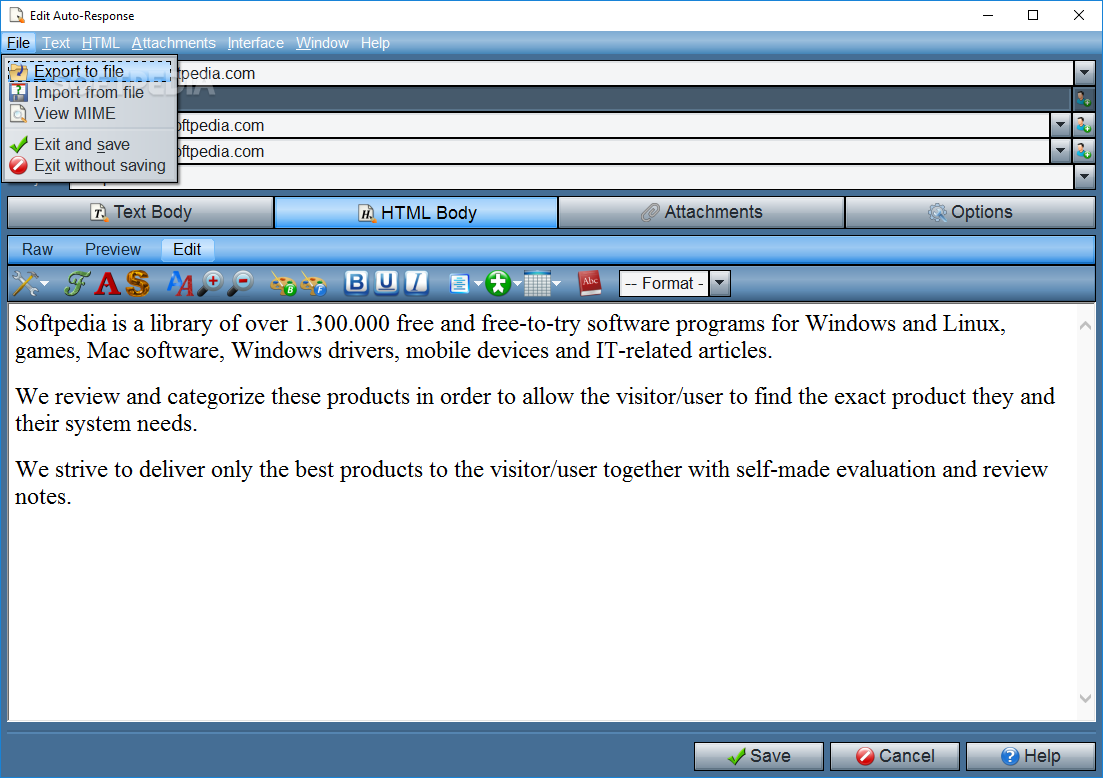Screen dimensions: 1103x778
Task: Click the text alignment icon
Action: 459,283
